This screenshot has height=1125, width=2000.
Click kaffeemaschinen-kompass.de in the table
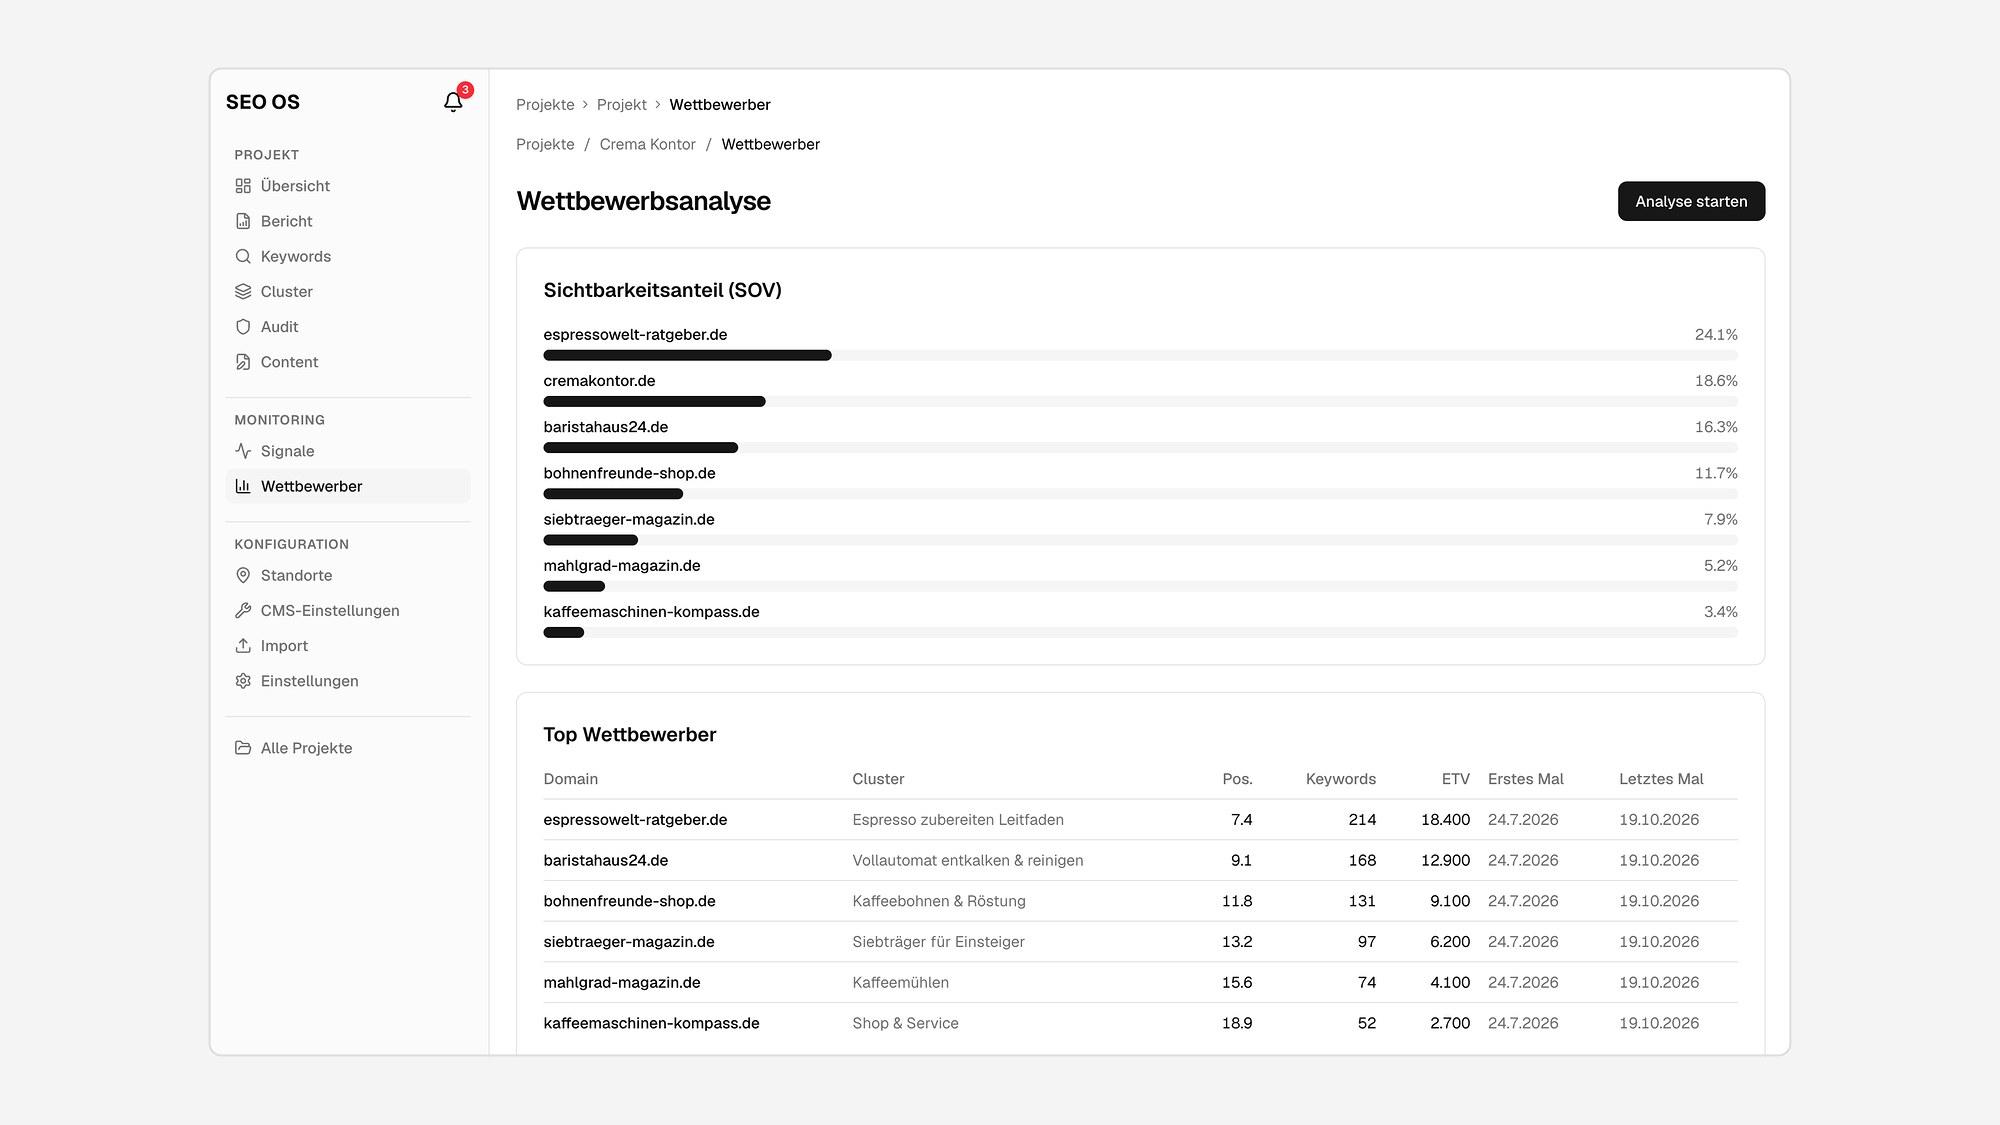(x=651, y=1023)
